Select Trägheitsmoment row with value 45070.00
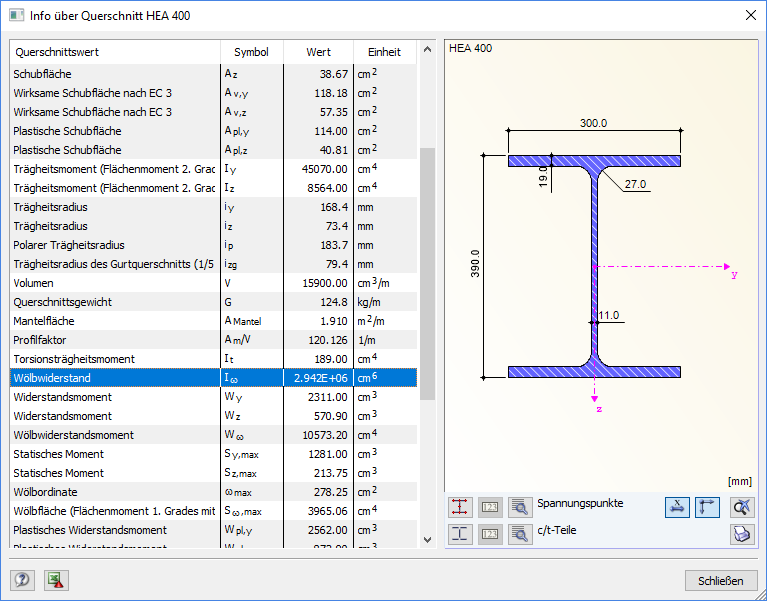This screenshot has height=601, width=767. [213, 169]
